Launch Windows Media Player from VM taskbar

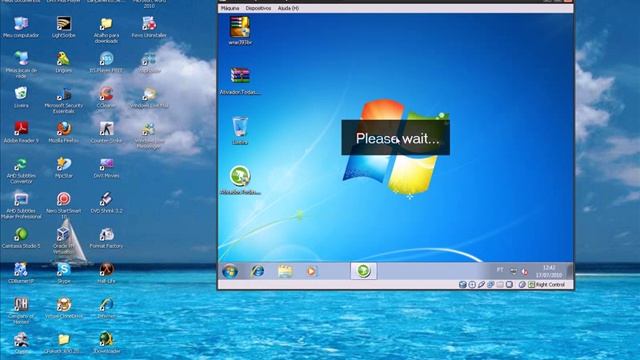311,271
